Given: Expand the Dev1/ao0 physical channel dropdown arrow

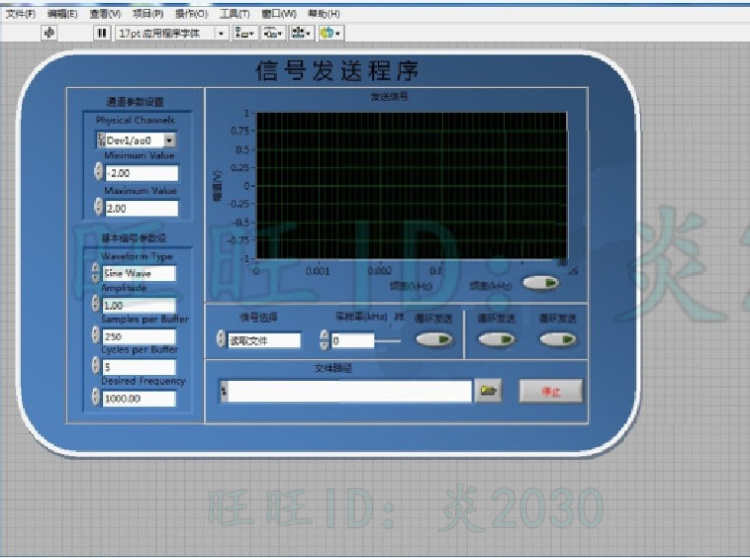Looking at the screenshot, I should click(169, 140).
